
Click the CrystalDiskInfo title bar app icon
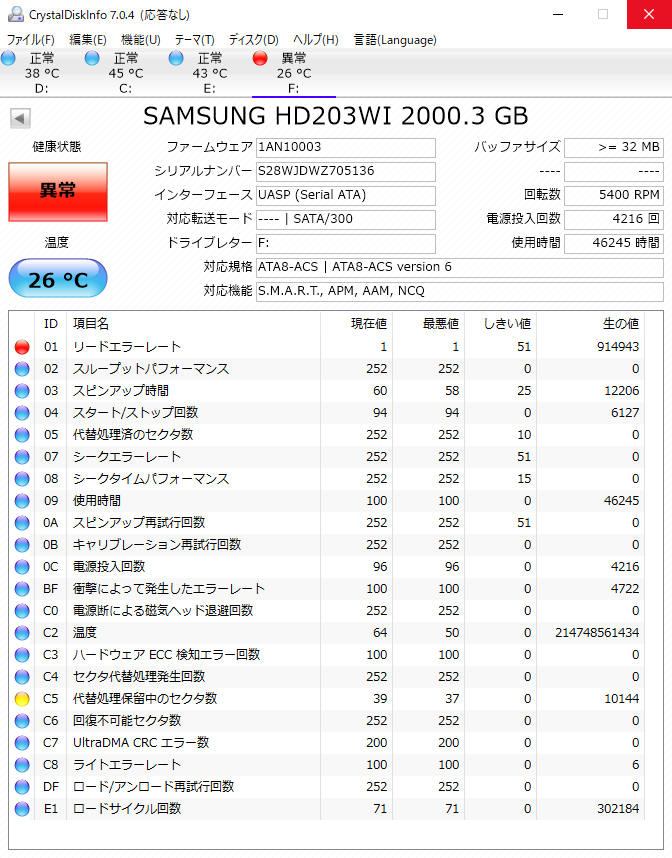[x=16, y=14]
